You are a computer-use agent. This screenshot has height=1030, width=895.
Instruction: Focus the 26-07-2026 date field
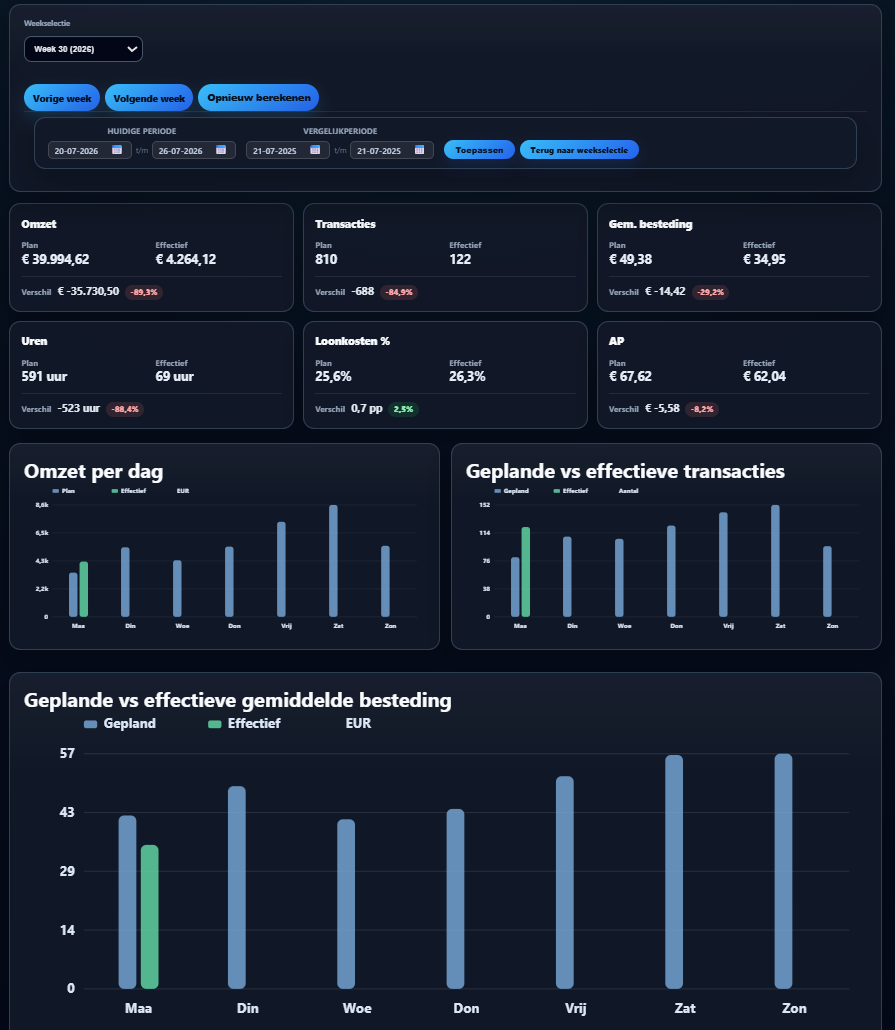pyautogui.click(x=194, y=150)
